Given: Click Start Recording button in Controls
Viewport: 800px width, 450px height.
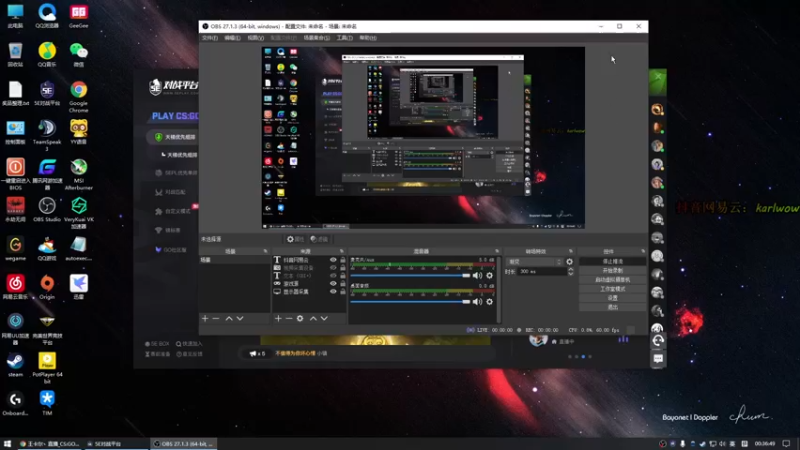Looking at the screenshot, I should [x=612, y=270].
